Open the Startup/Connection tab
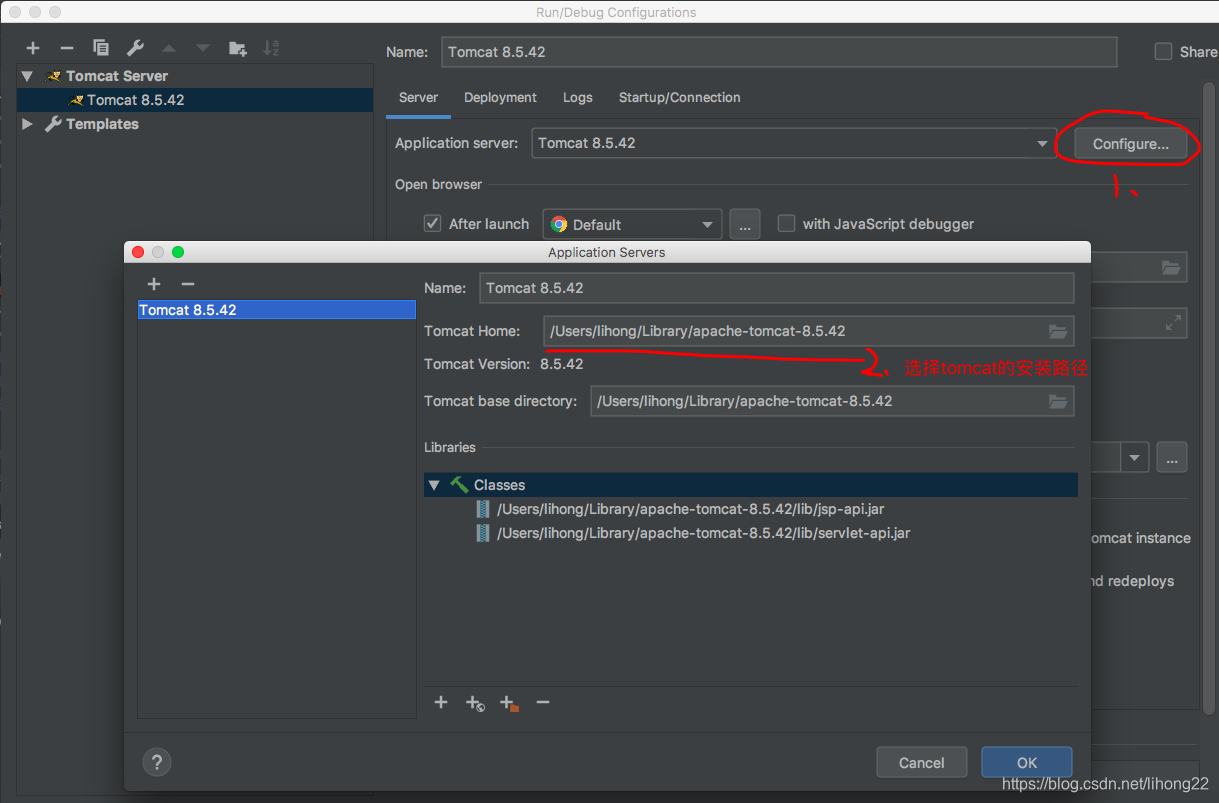The image size is (1219, 803). [x=679, y=98]
